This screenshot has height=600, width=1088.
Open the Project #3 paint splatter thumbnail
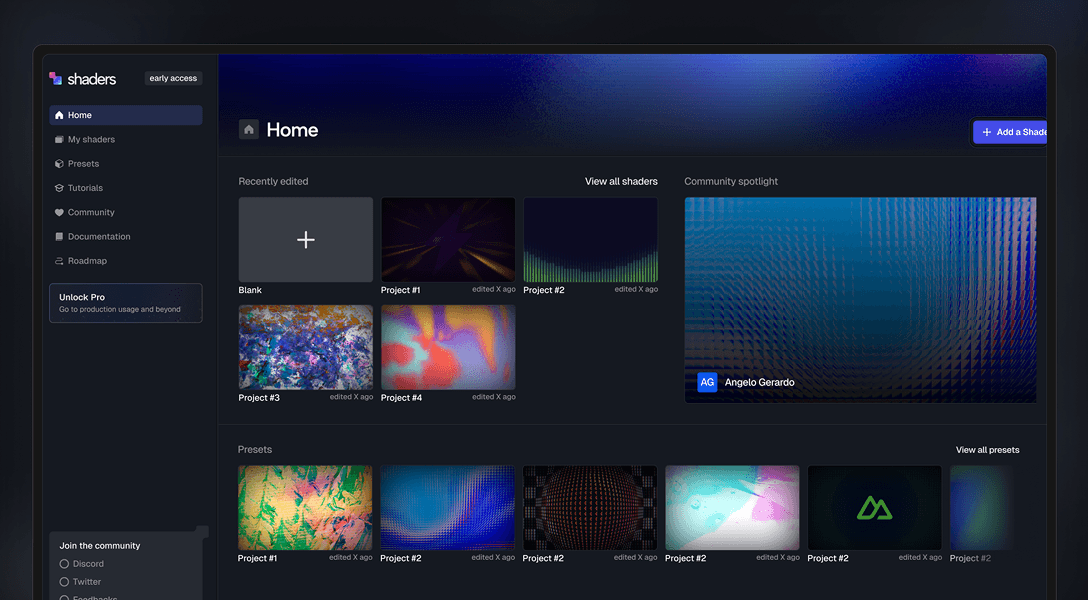tap(306, 348)
